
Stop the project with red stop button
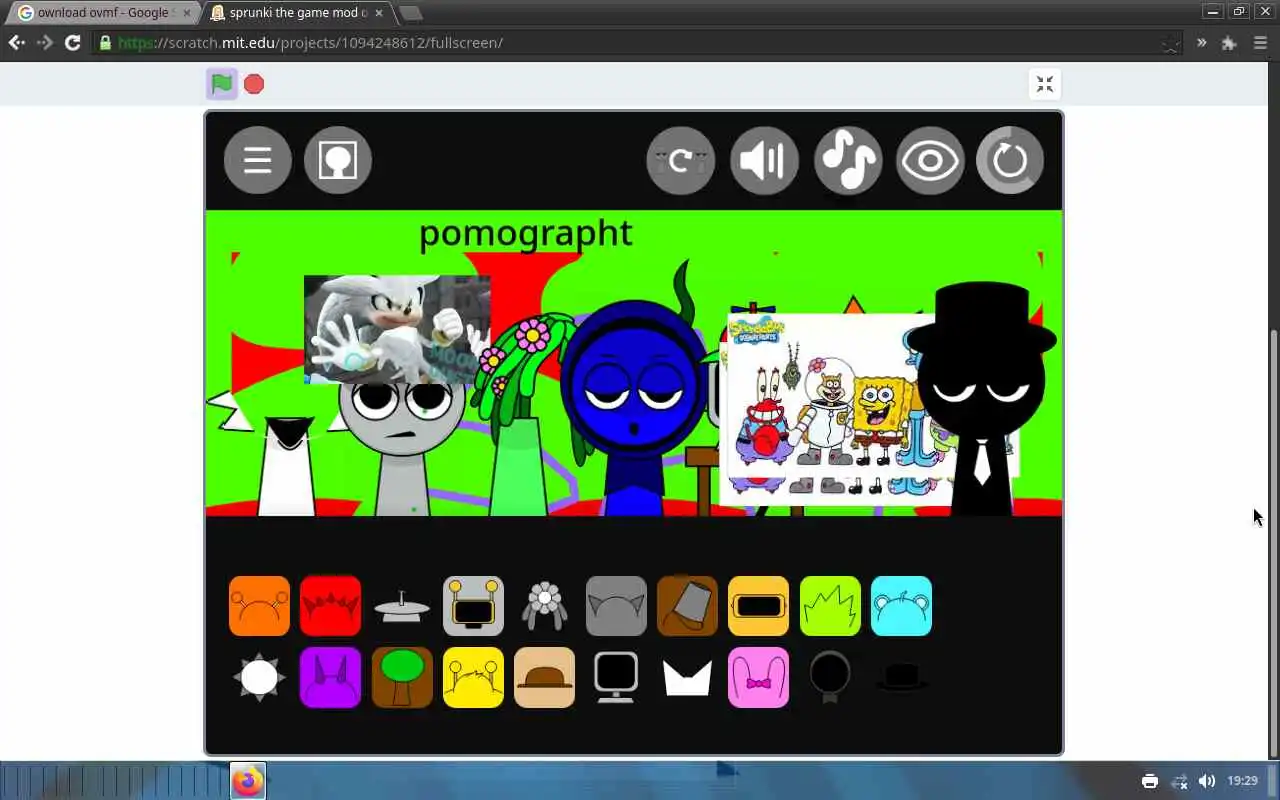pos(254,84)
